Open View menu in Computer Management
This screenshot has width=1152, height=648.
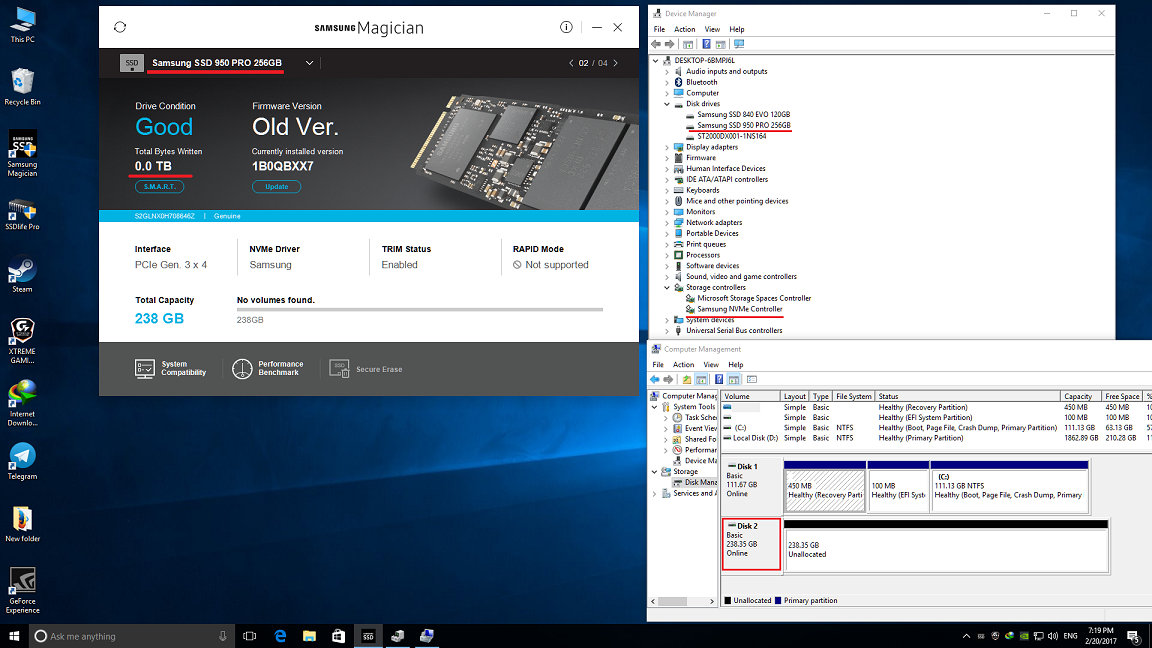[x=711, y=365]
